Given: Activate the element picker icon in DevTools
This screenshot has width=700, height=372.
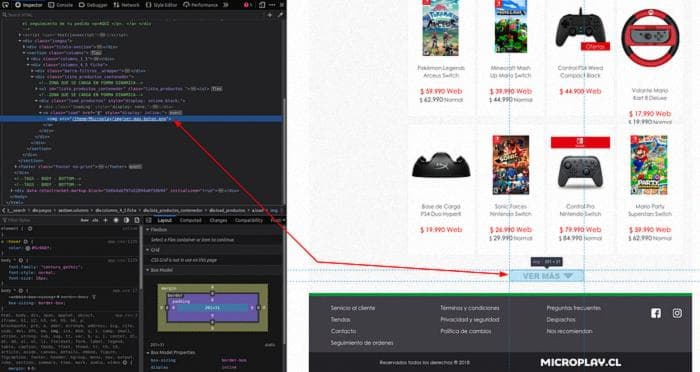Looking at the screenshot, I should (x=5, y=5).
